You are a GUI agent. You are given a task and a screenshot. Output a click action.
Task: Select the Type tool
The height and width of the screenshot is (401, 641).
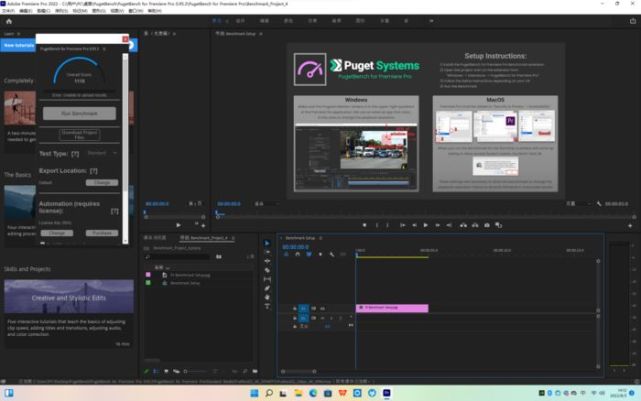tap(267, 306)
